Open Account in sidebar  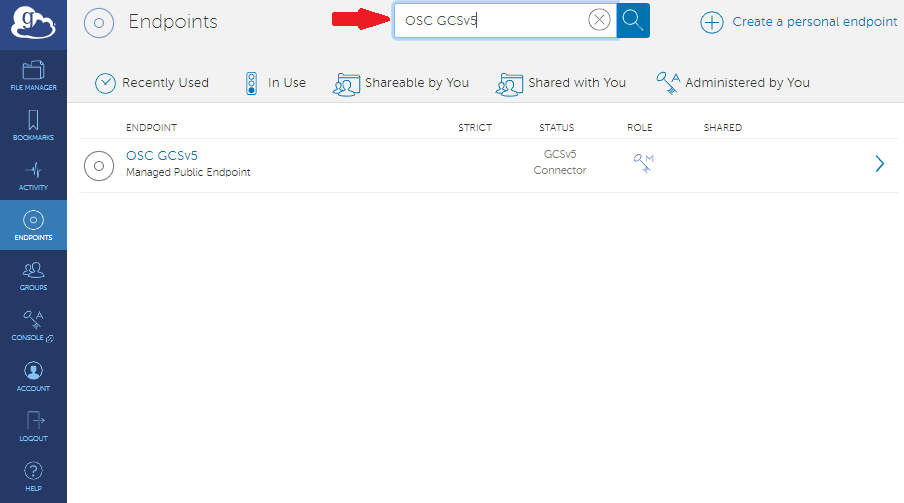(33, 376)
